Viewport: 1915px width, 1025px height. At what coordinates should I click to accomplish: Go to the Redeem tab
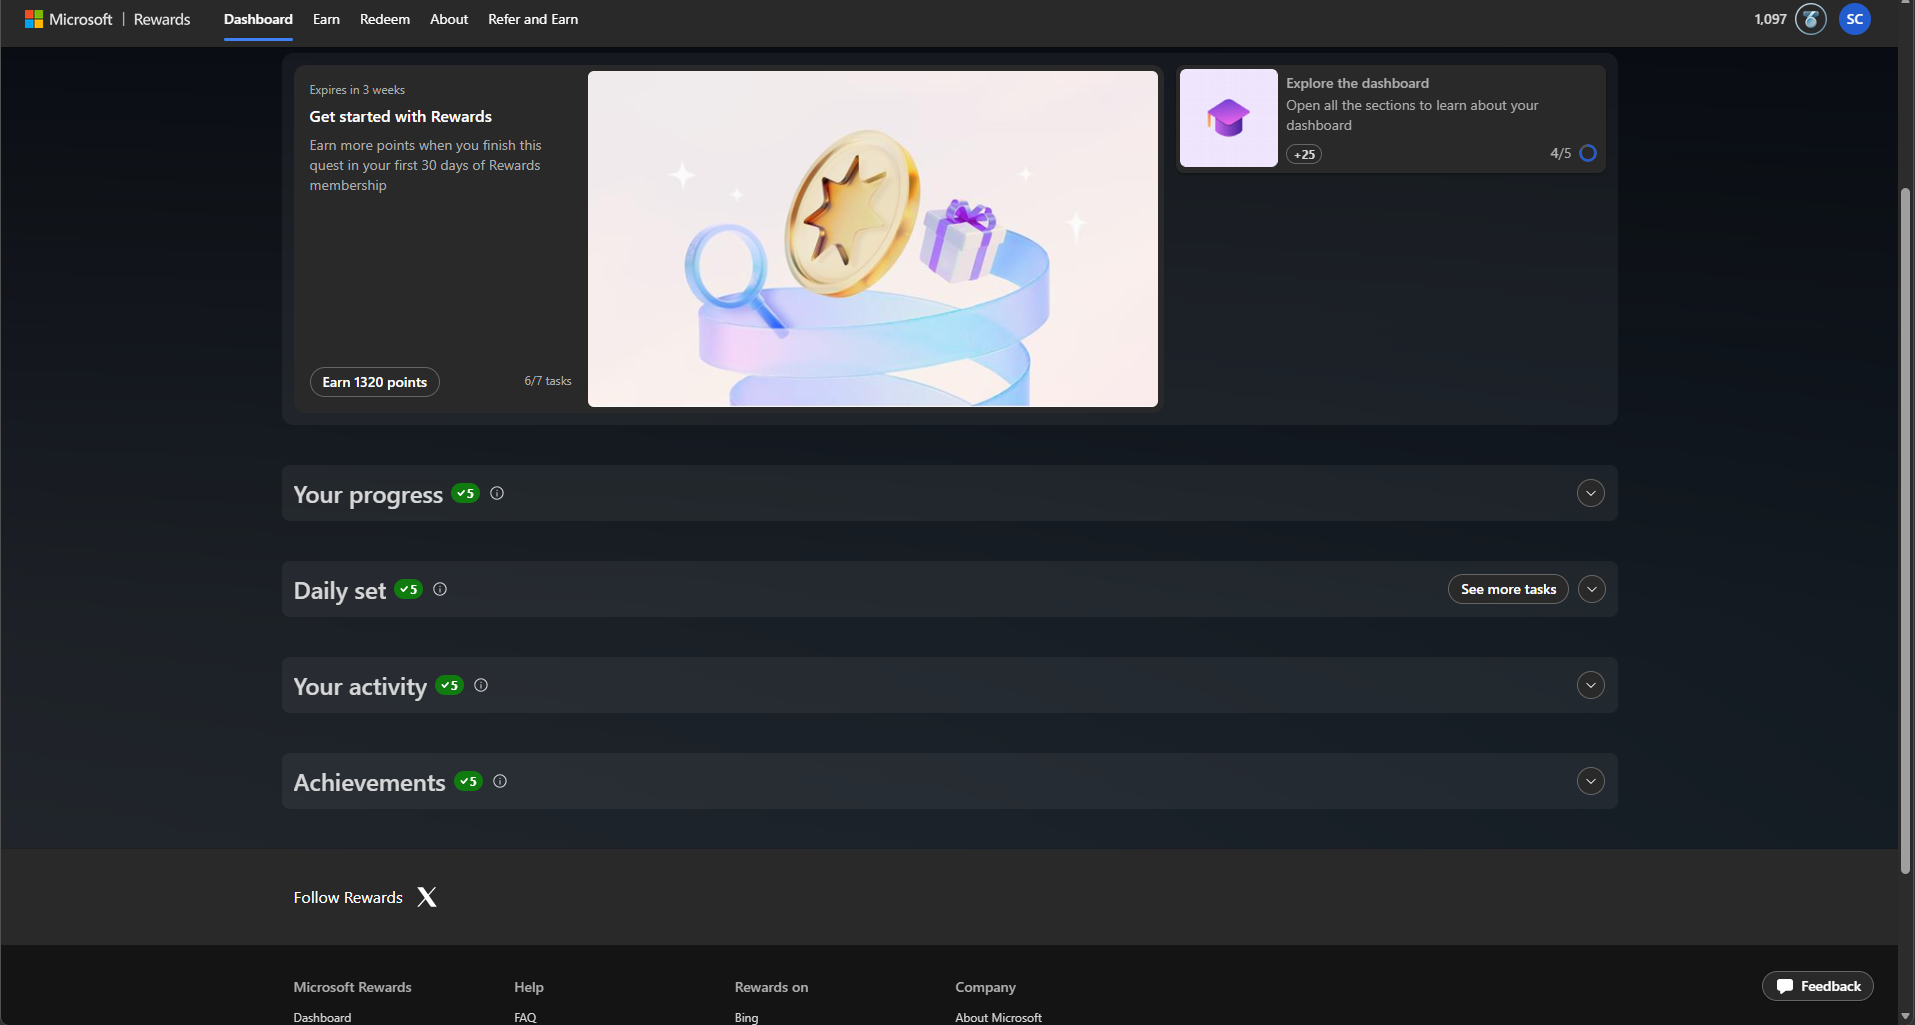[x=385, y=19]
